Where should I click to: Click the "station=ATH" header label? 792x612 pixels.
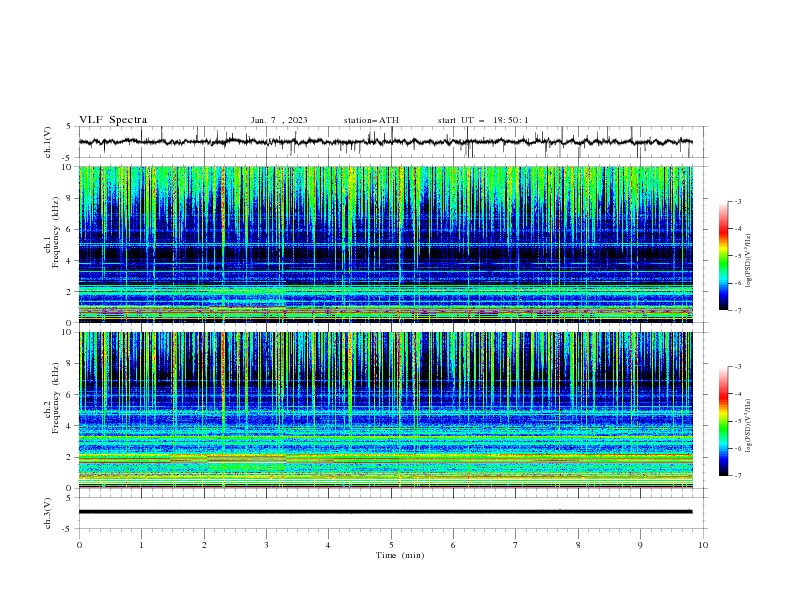point(371,120)
